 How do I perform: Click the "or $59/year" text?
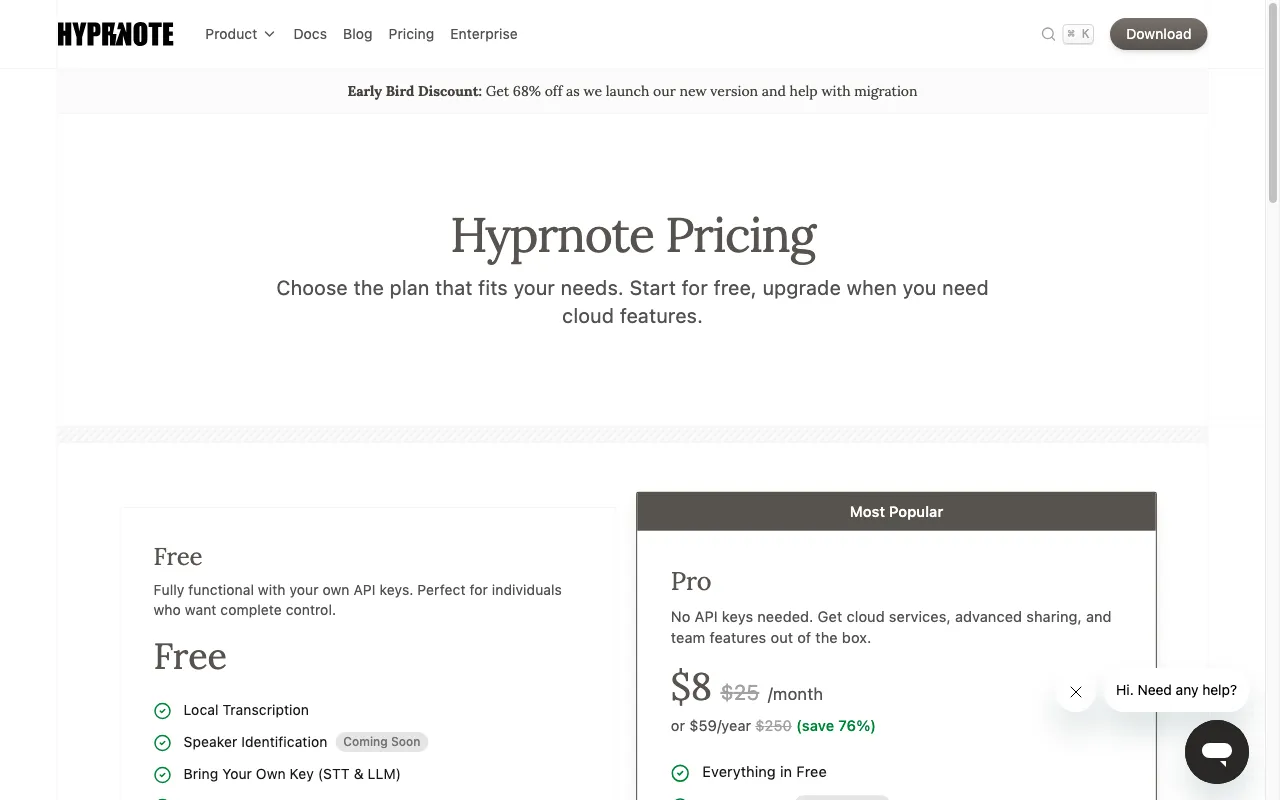tap(711, 726)
